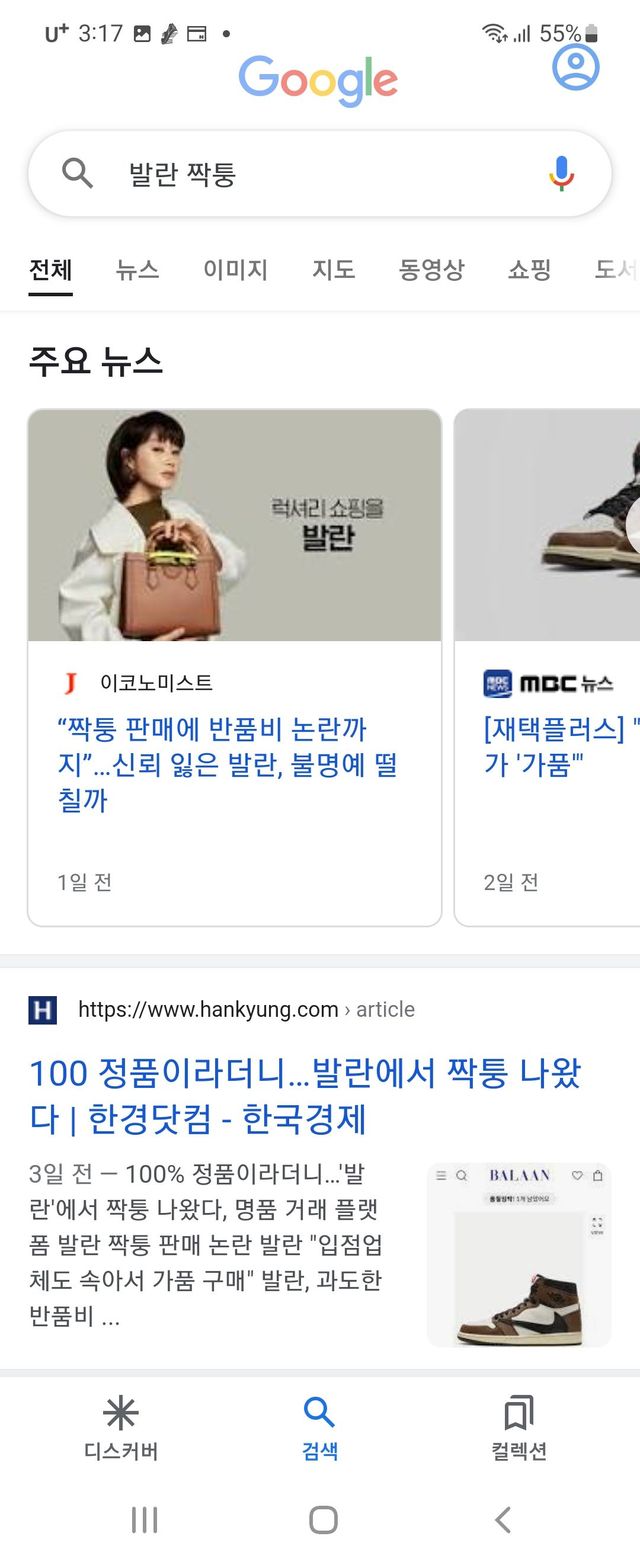Tap the Google logo
This screenshot has height=1562, width=640.
(x=318, y=81)
